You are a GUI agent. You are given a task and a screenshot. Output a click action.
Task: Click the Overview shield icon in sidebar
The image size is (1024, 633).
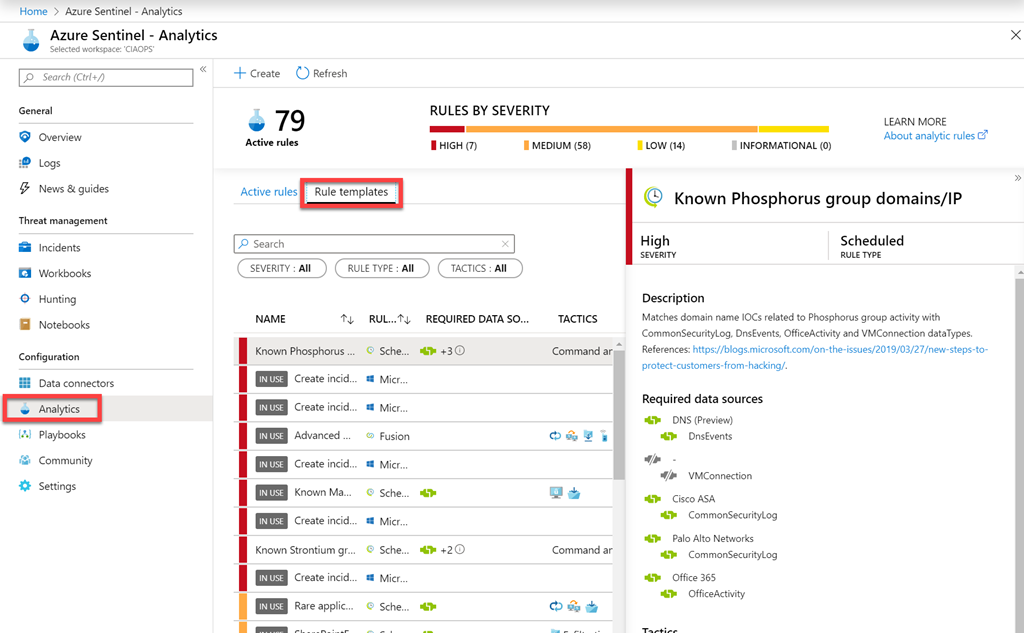coord(26,137)
